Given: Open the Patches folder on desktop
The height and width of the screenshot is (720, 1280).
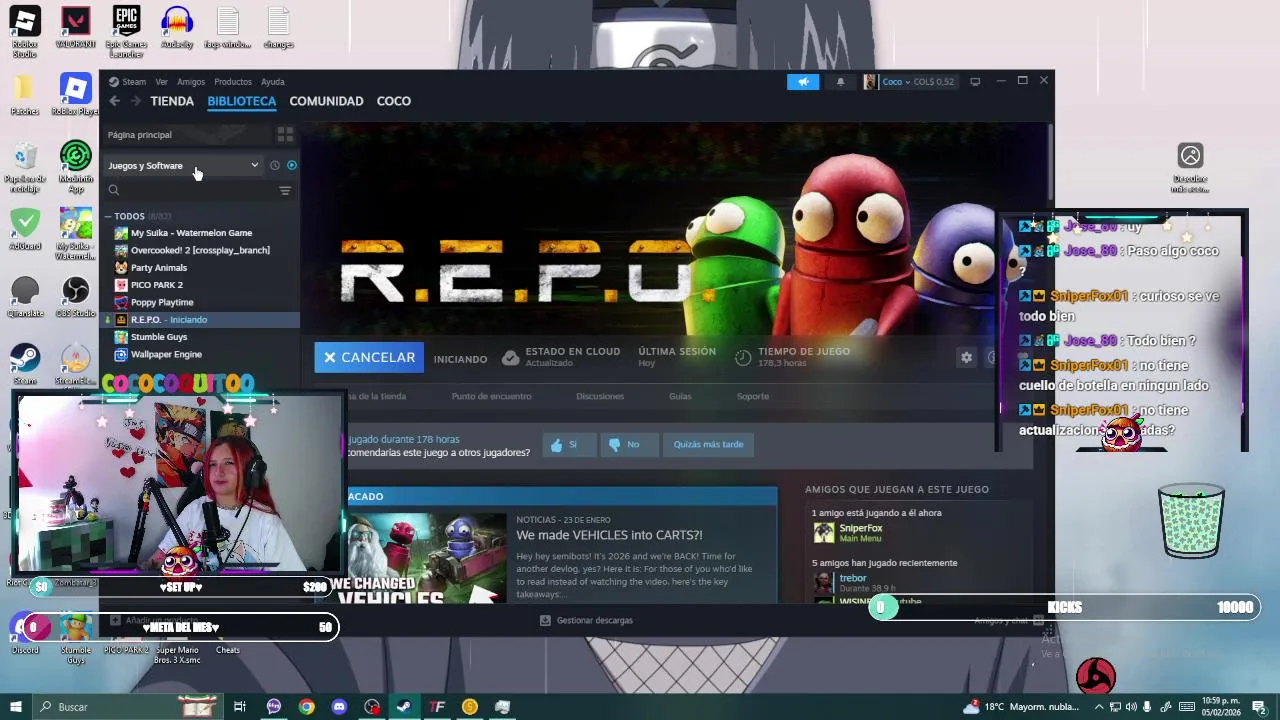Looking at the screenshot, I should pos(25,95).
